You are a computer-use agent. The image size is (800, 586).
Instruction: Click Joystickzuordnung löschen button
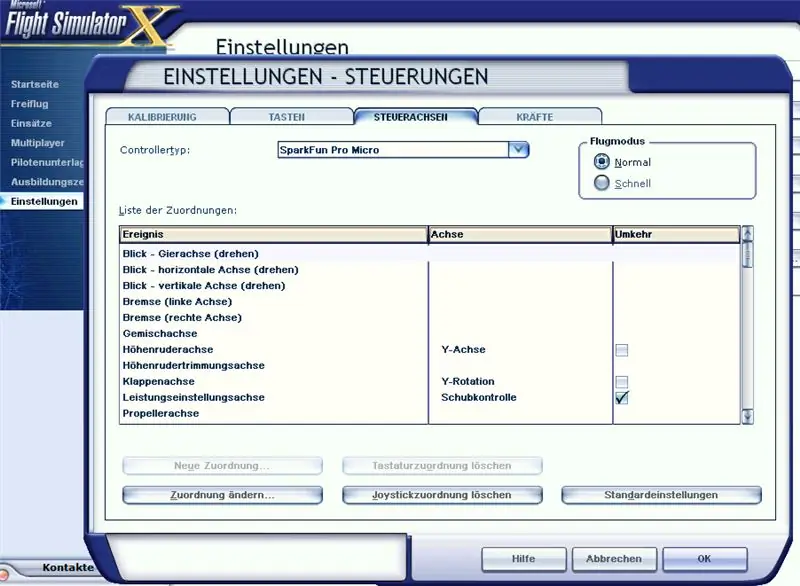click(442, 495)
